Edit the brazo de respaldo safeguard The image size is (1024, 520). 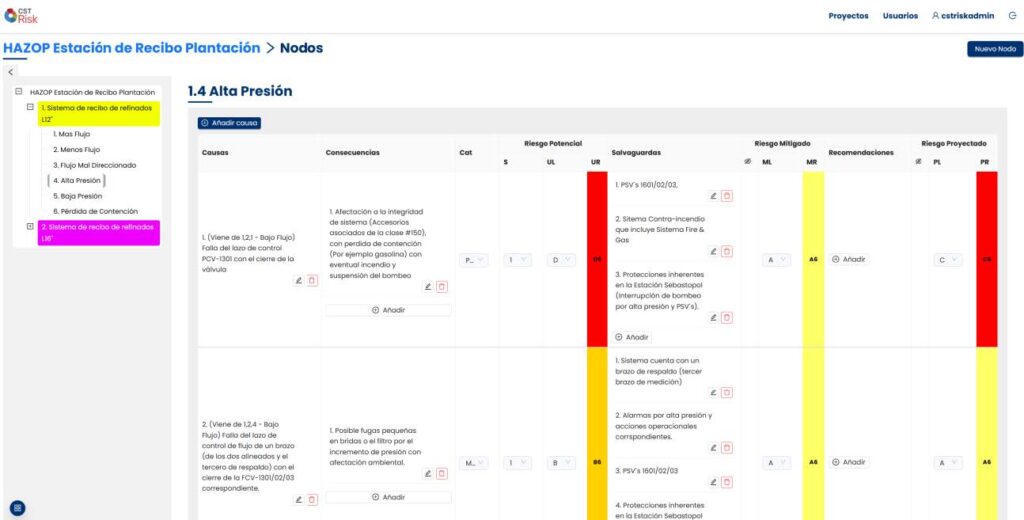[714, 393]
